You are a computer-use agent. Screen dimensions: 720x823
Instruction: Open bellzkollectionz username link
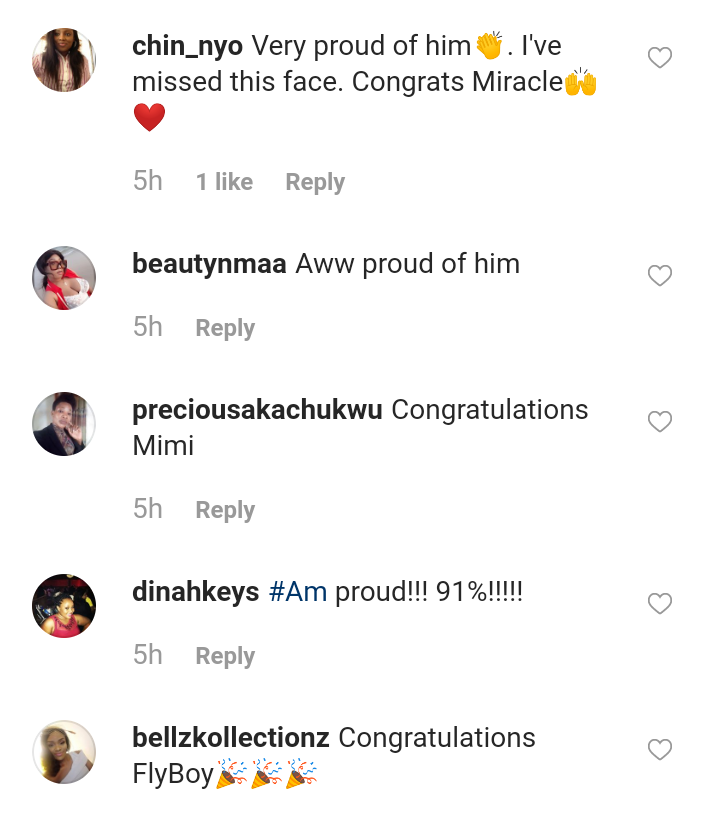[231, 738]
